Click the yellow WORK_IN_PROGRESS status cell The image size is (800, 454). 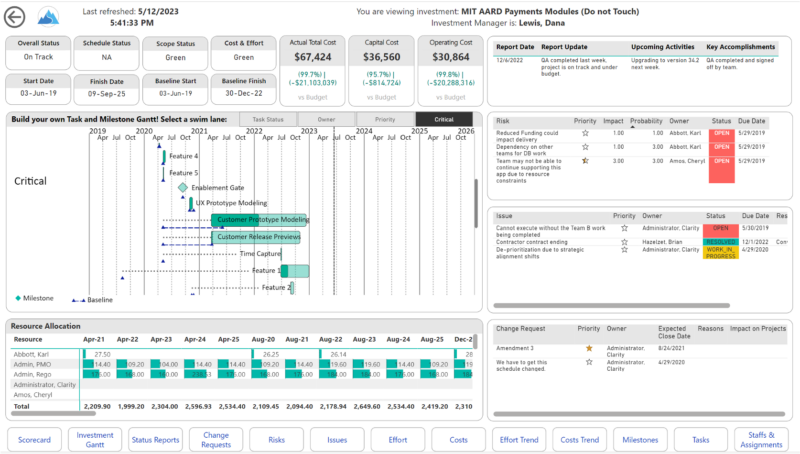(x=720, y=253)
